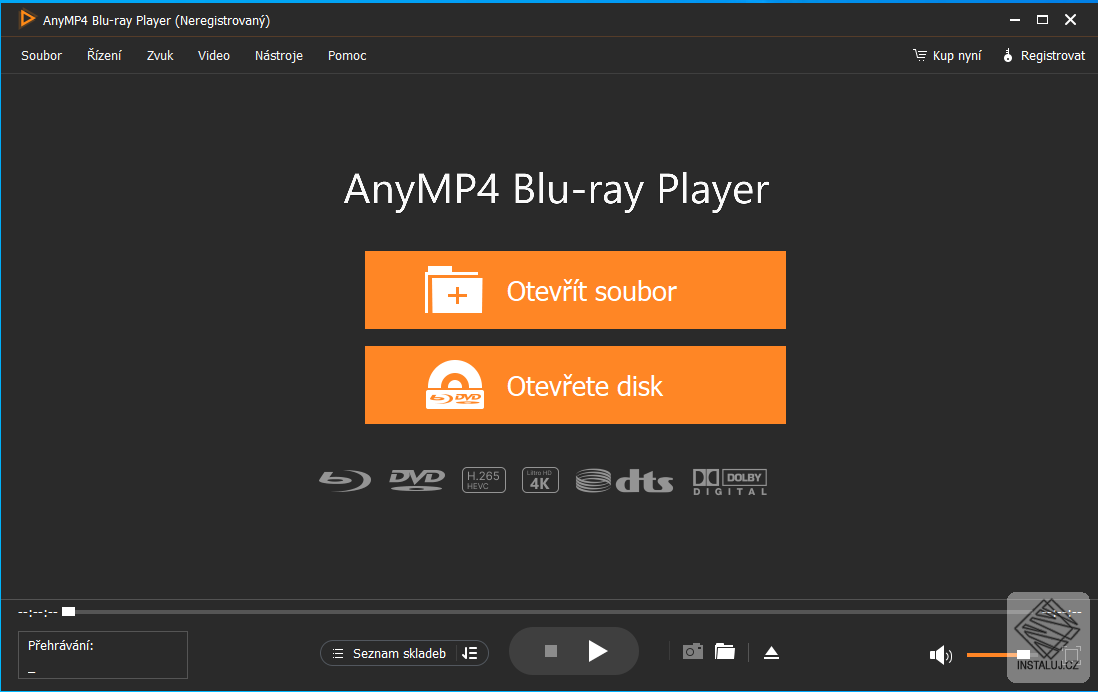This screenshot has height=692, width=1098.
Task: Click the Registrovat link
Action: point(1052,55)
